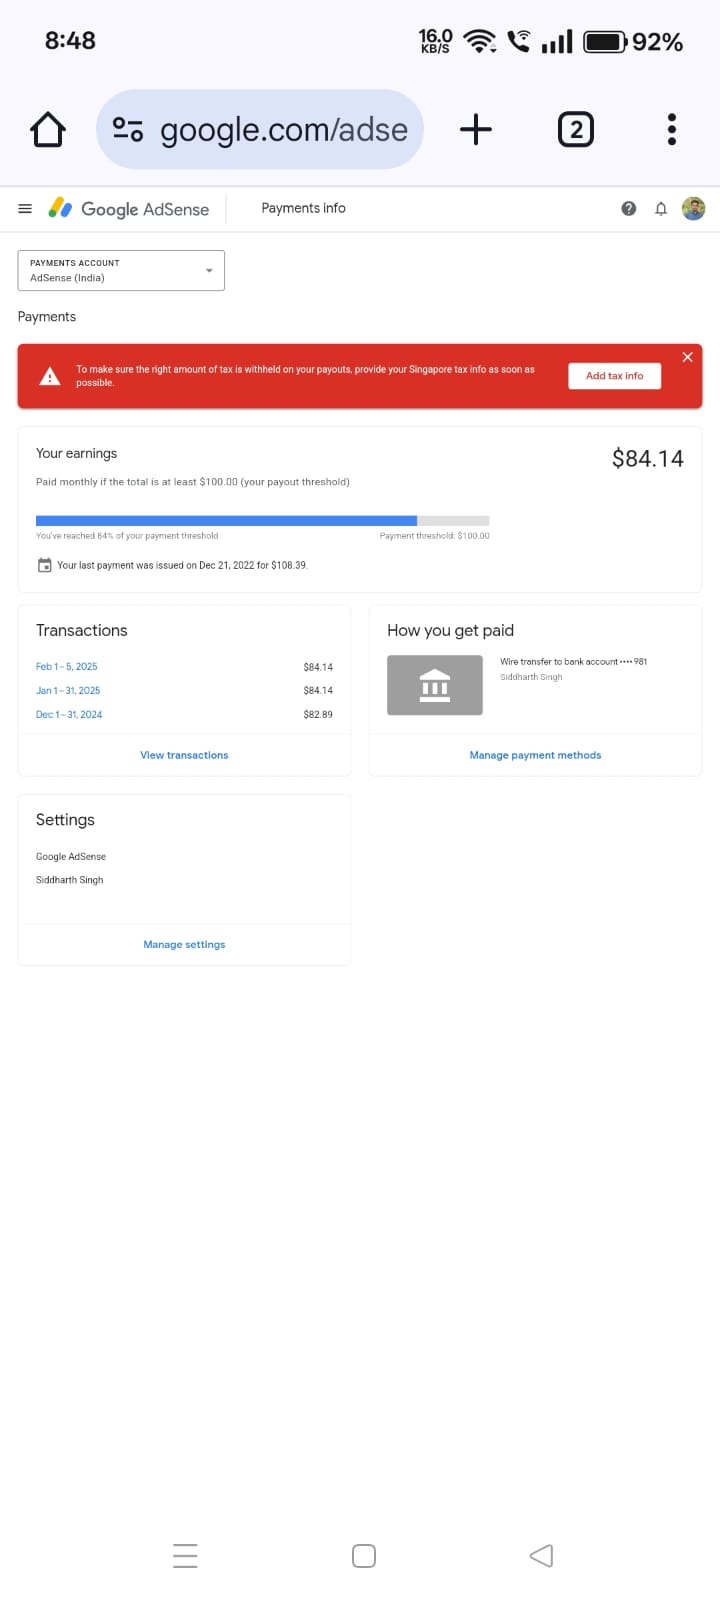Open the AdSense hamburger menu

(x=25, y=209)
